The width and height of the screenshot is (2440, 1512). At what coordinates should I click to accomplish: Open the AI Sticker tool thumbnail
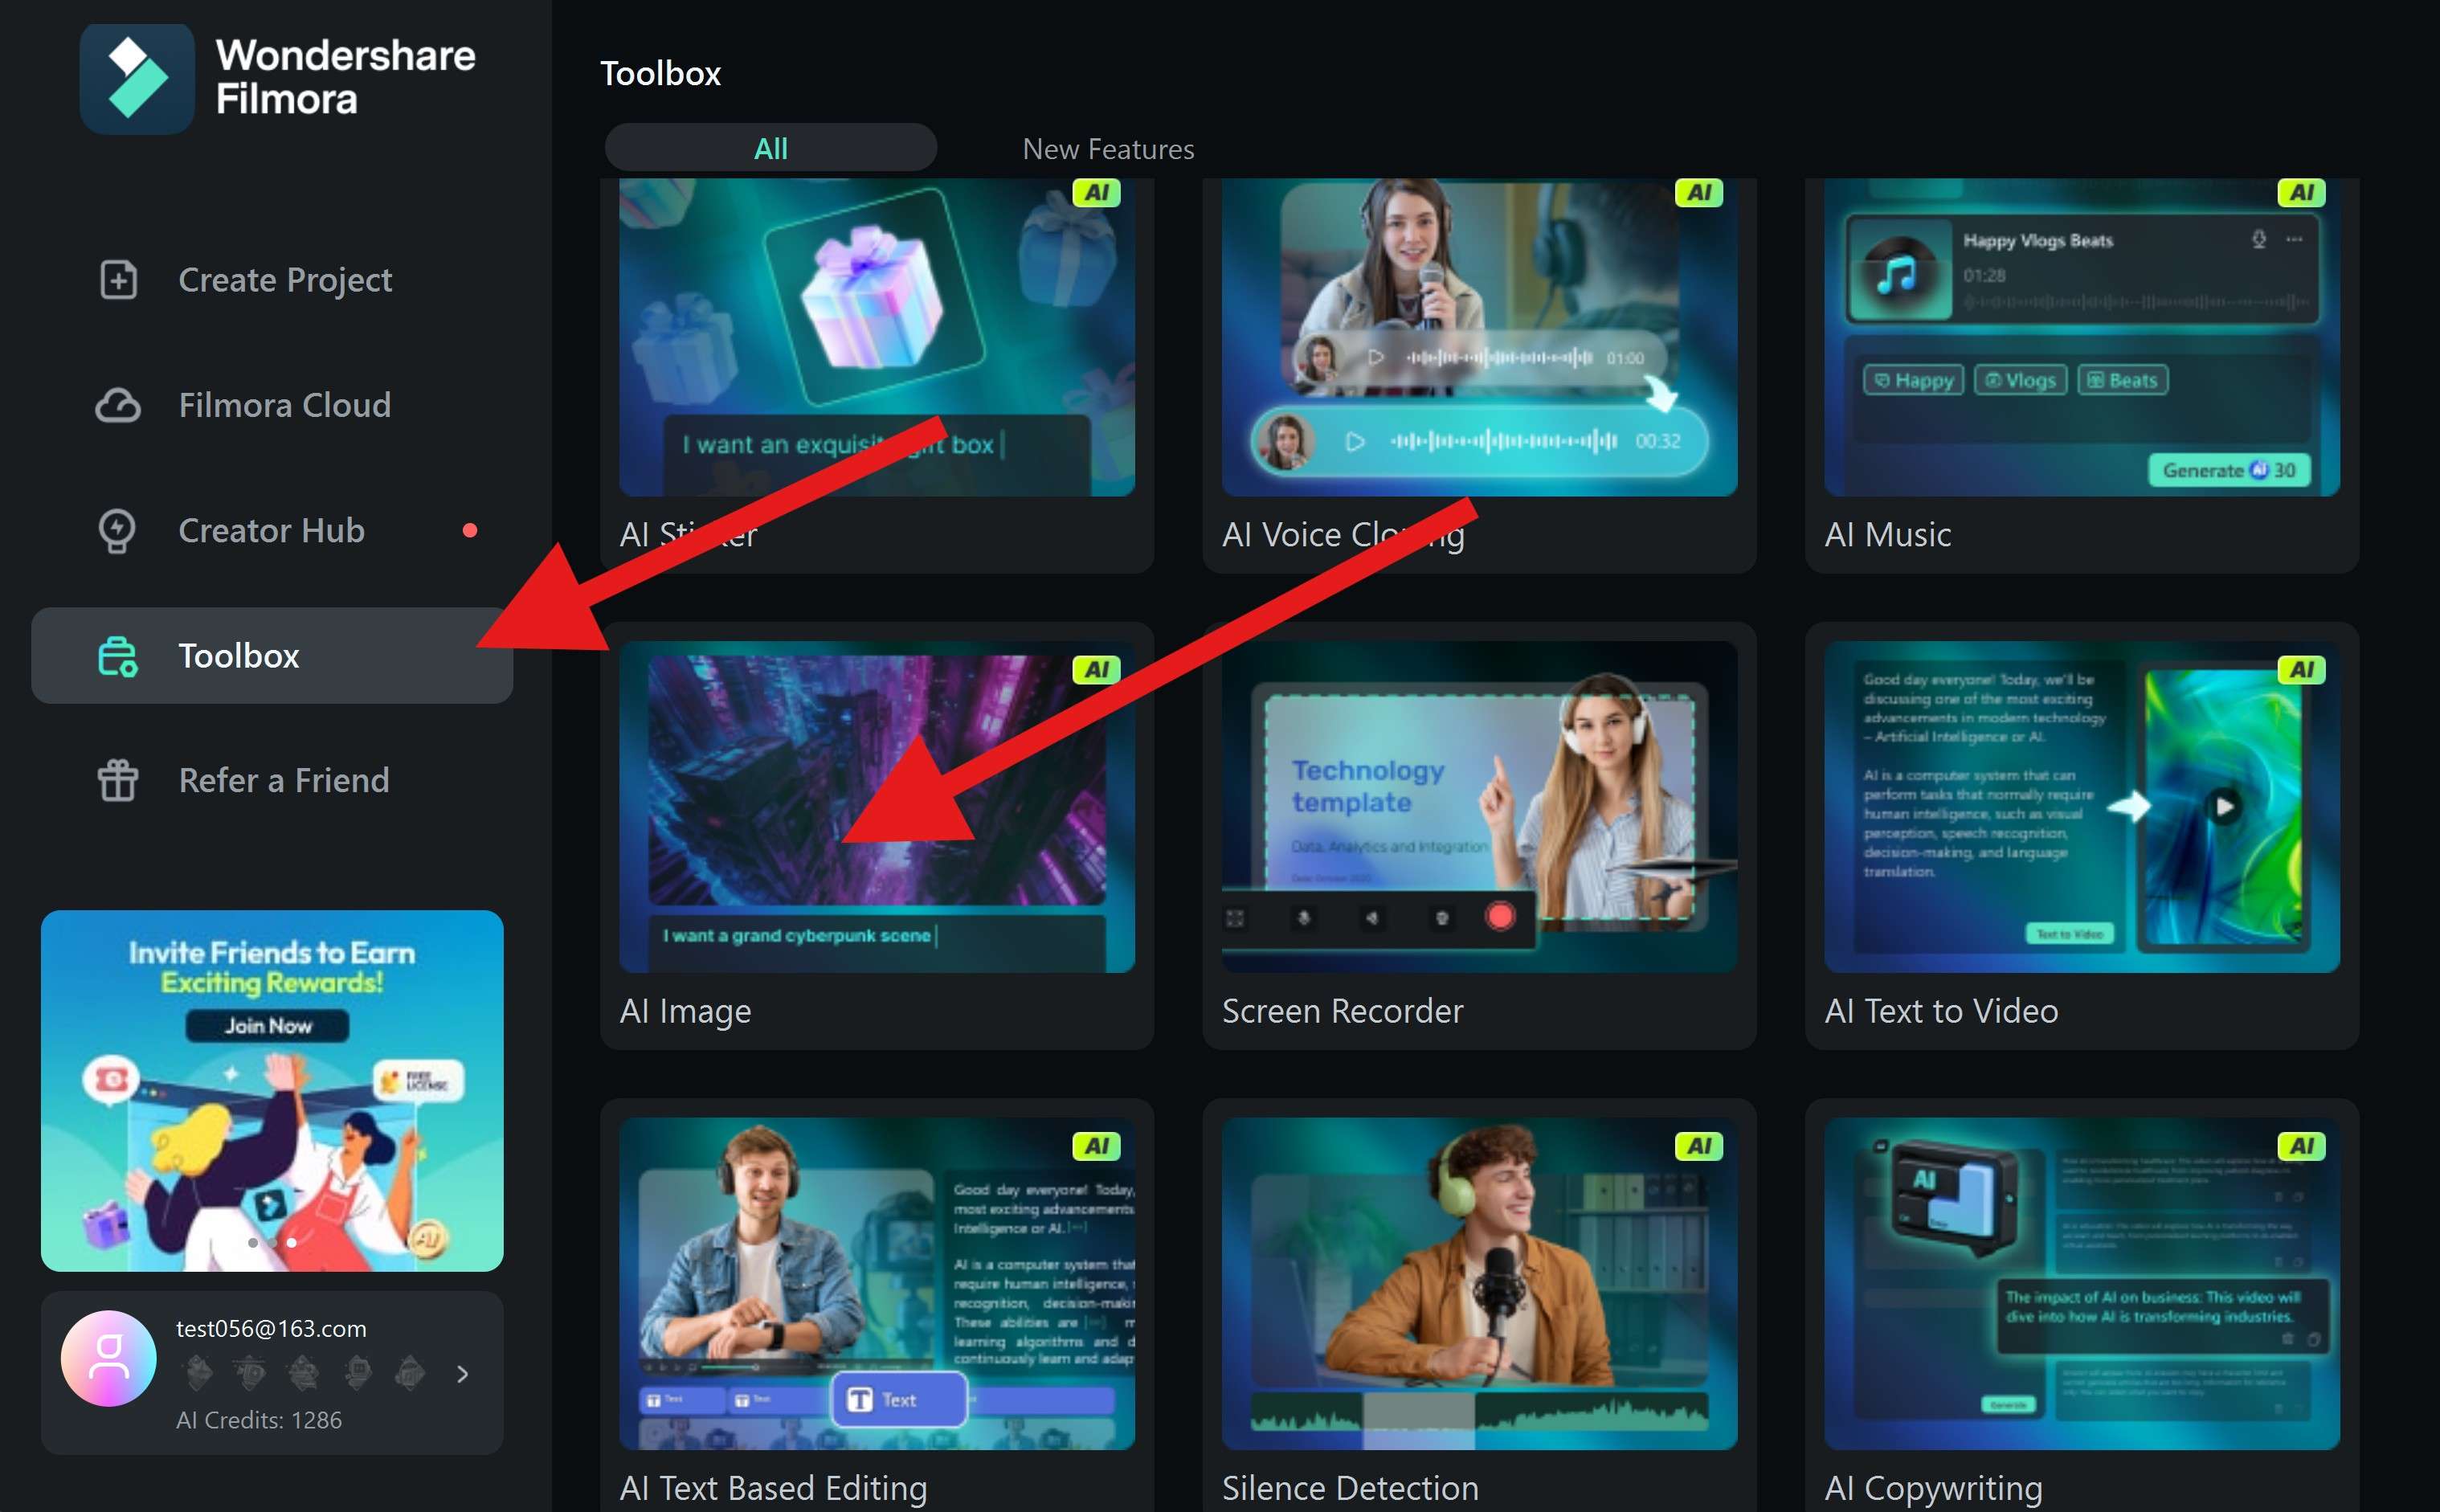[877, 337]
